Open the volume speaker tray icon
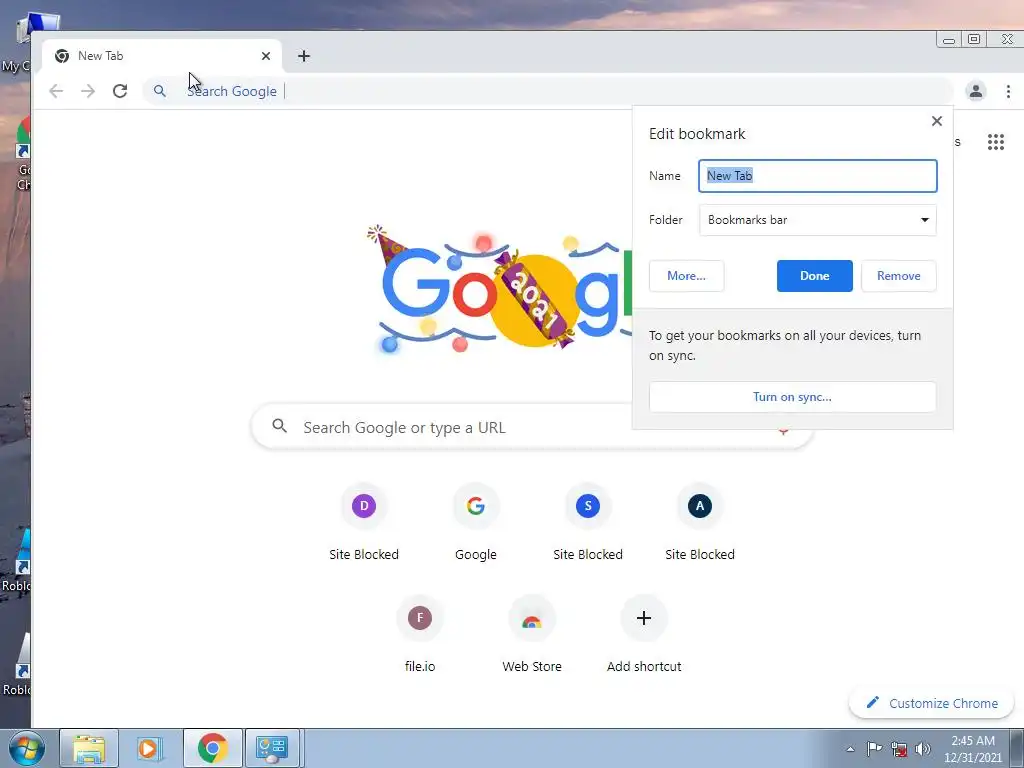The width and height of the screenshot is (1024, 768). (x=923, y=749)
